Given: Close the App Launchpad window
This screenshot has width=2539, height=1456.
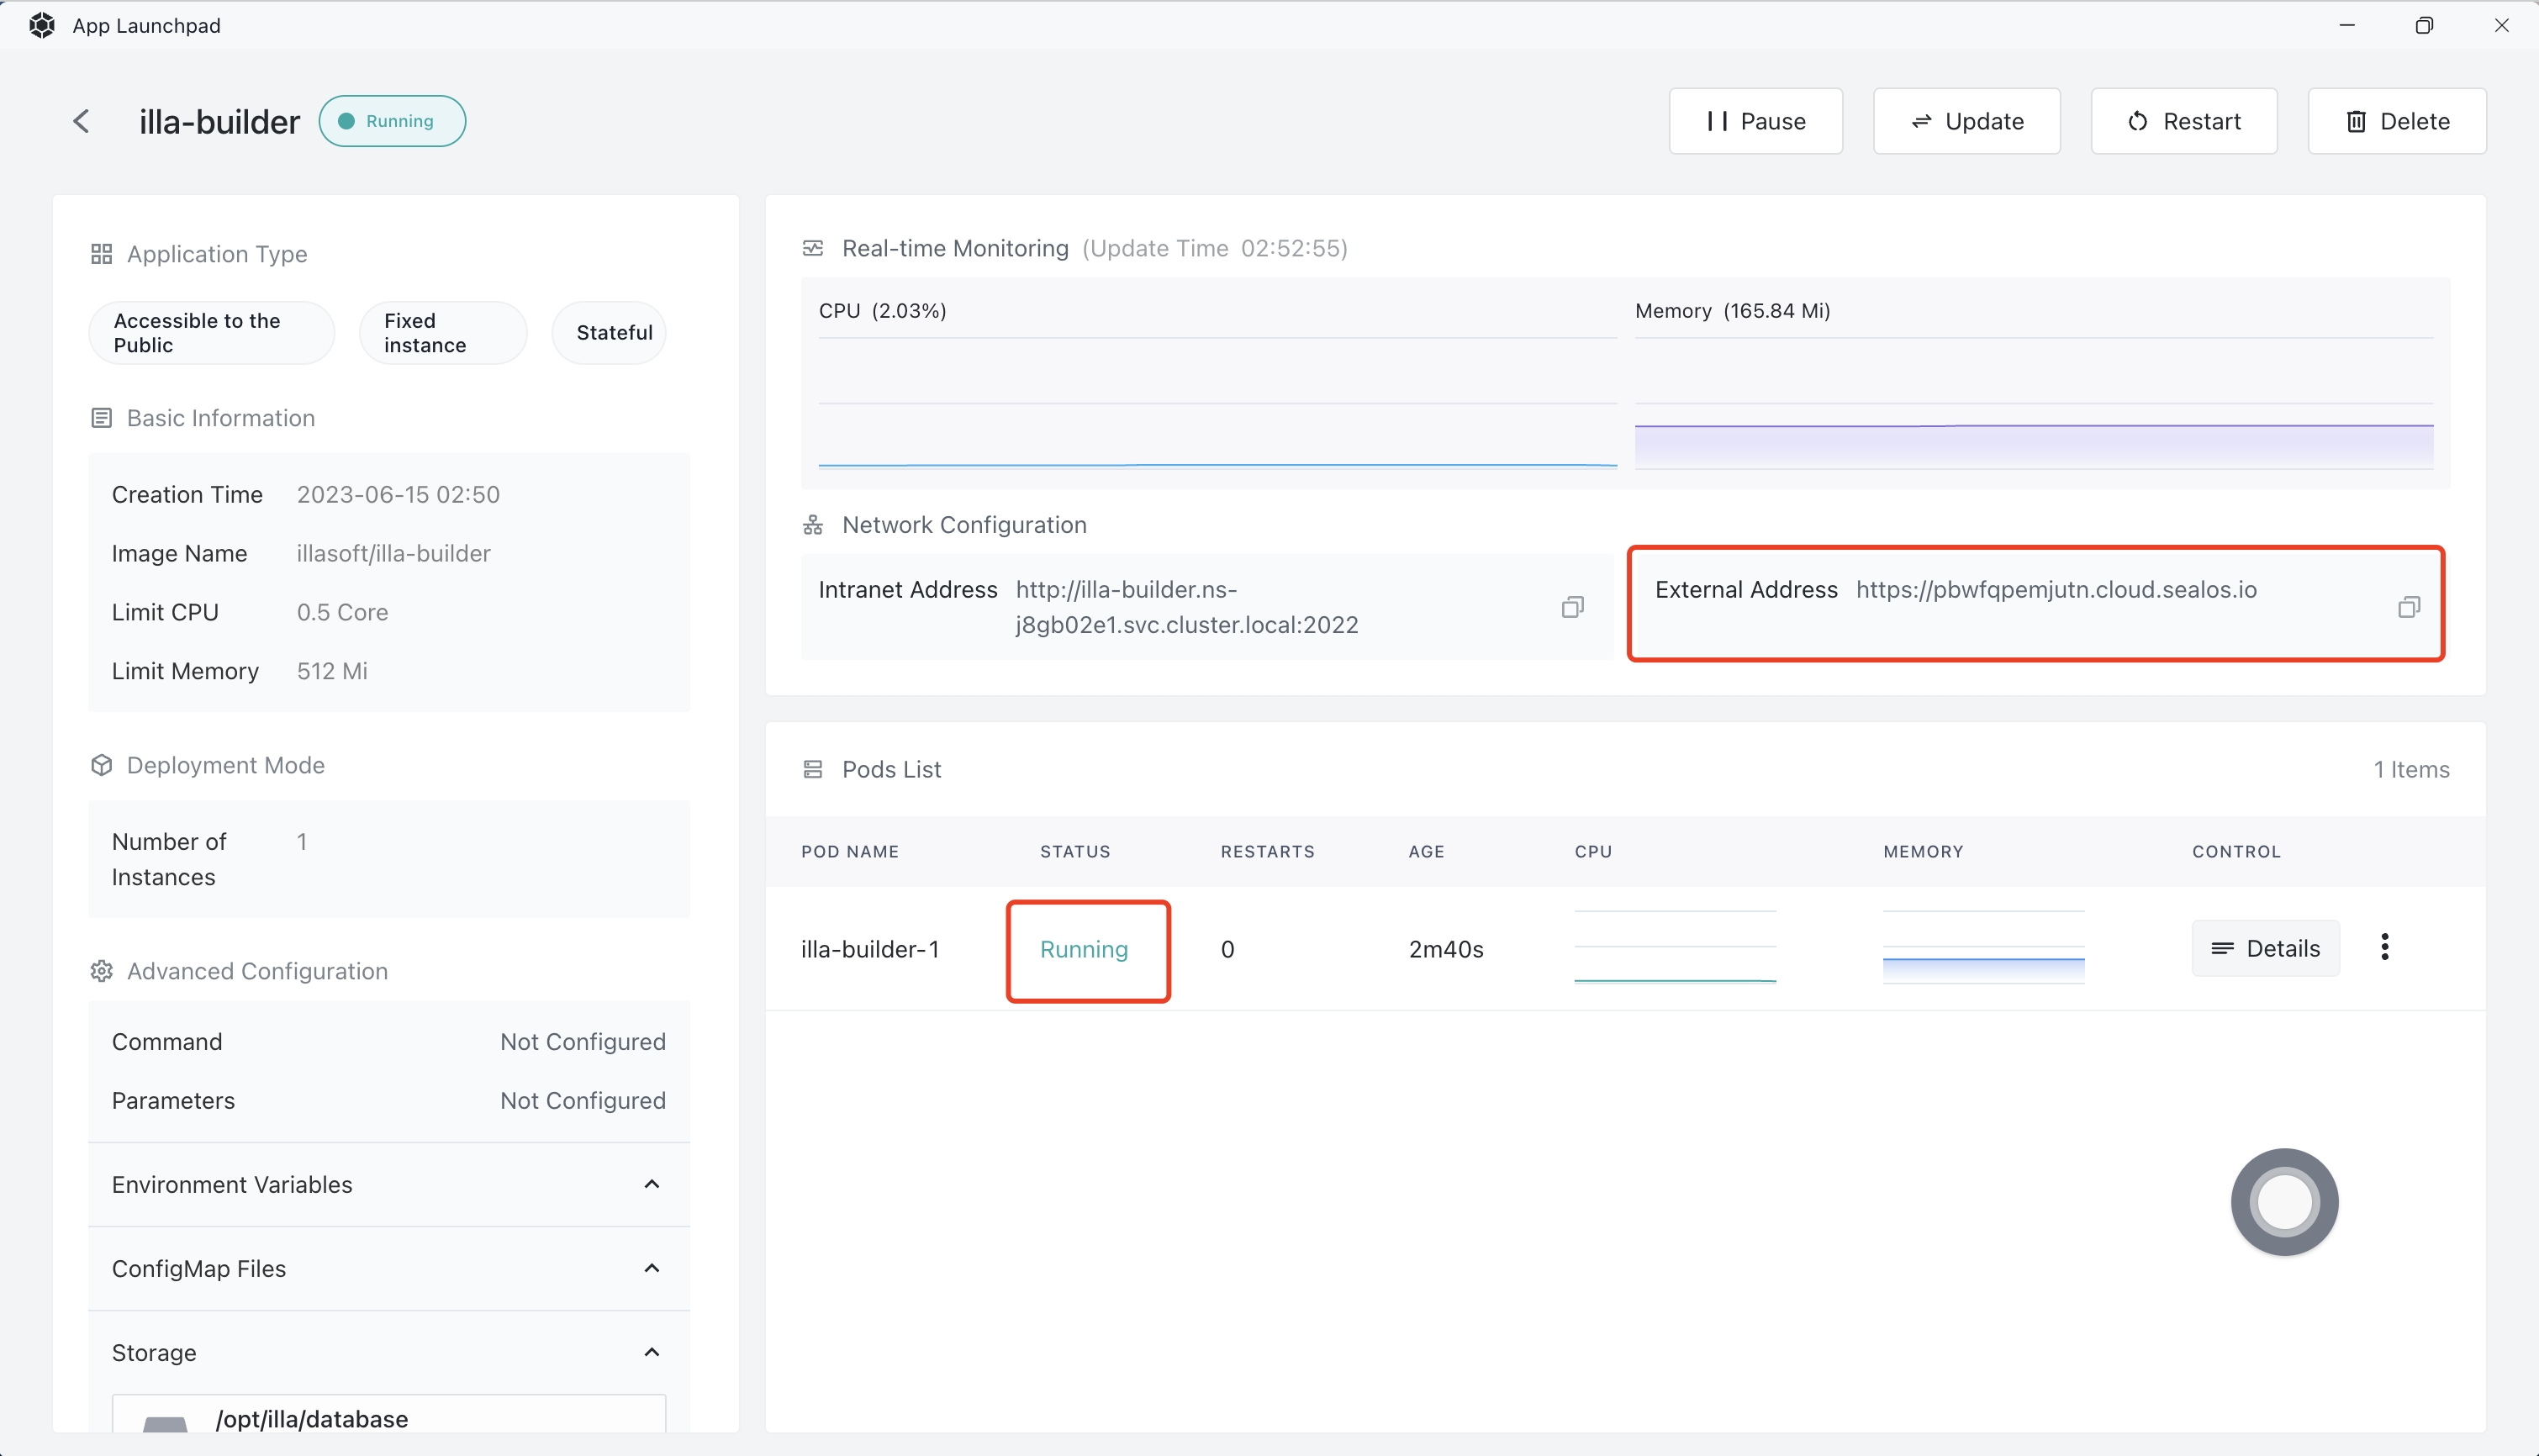Looking at the screenshot, I should (x=2501, y=25).
